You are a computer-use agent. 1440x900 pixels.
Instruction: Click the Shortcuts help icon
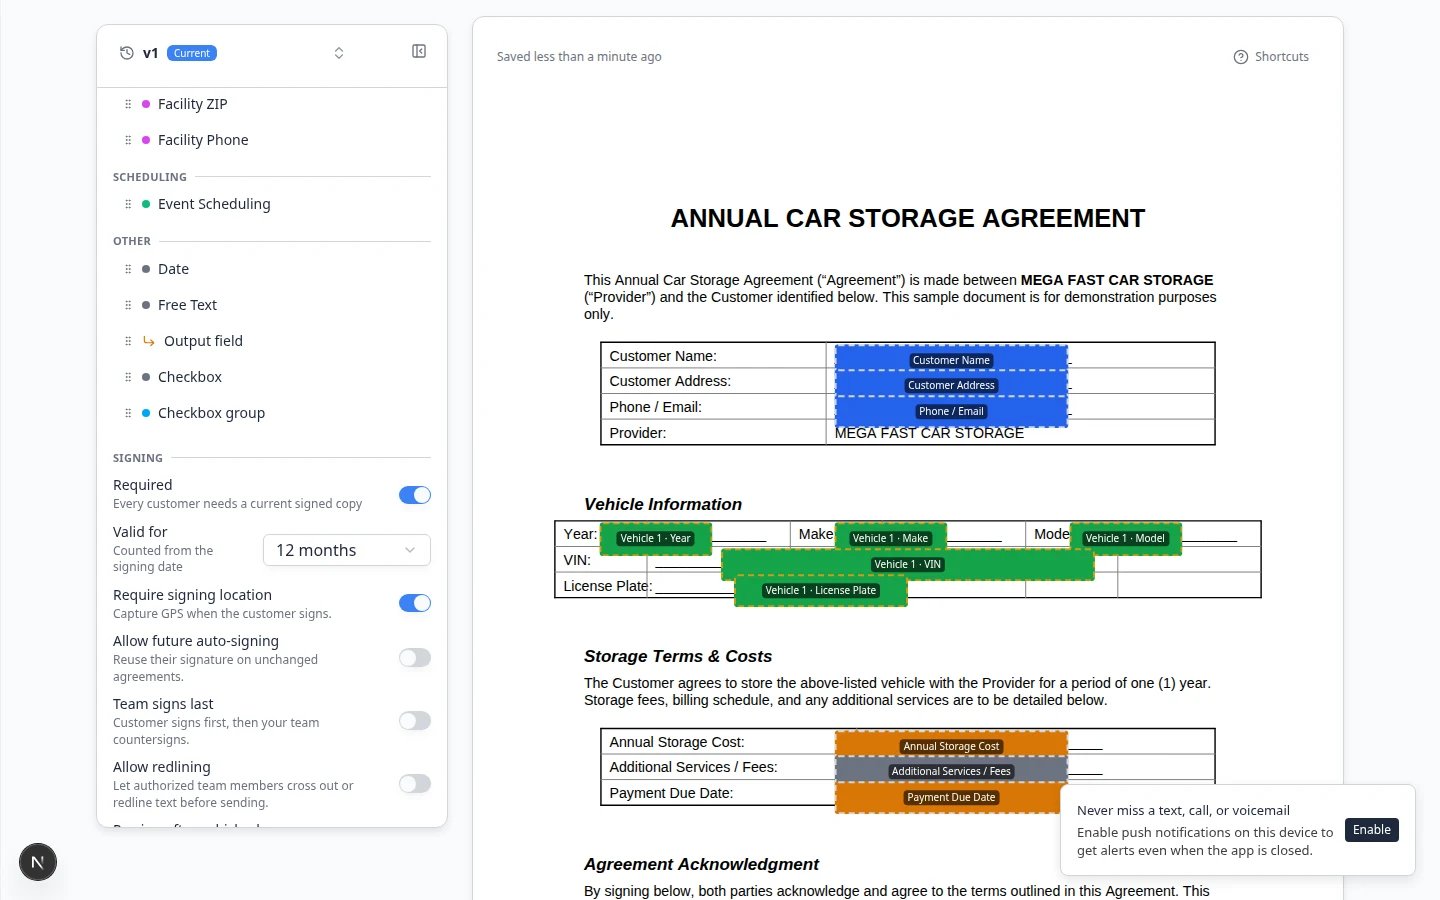point(1241,57)
